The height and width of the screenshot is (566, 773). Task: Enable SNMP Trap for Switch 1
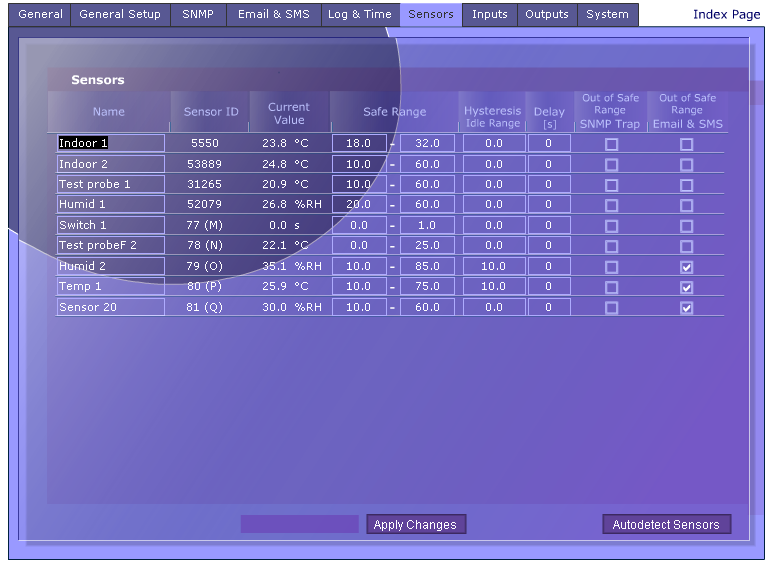tap(611, 226)
